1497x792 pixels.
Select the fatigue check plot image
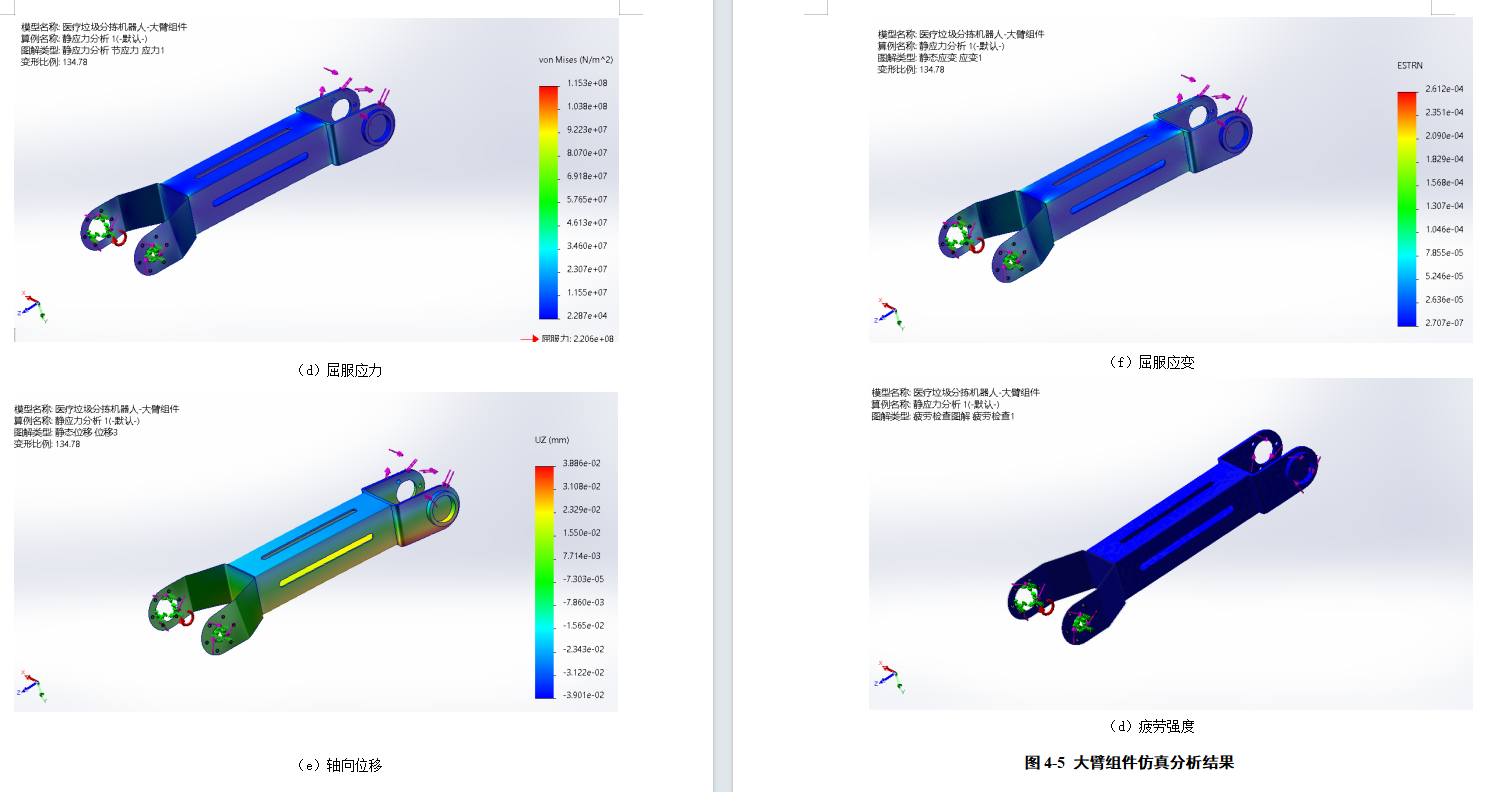point(1170,544)
